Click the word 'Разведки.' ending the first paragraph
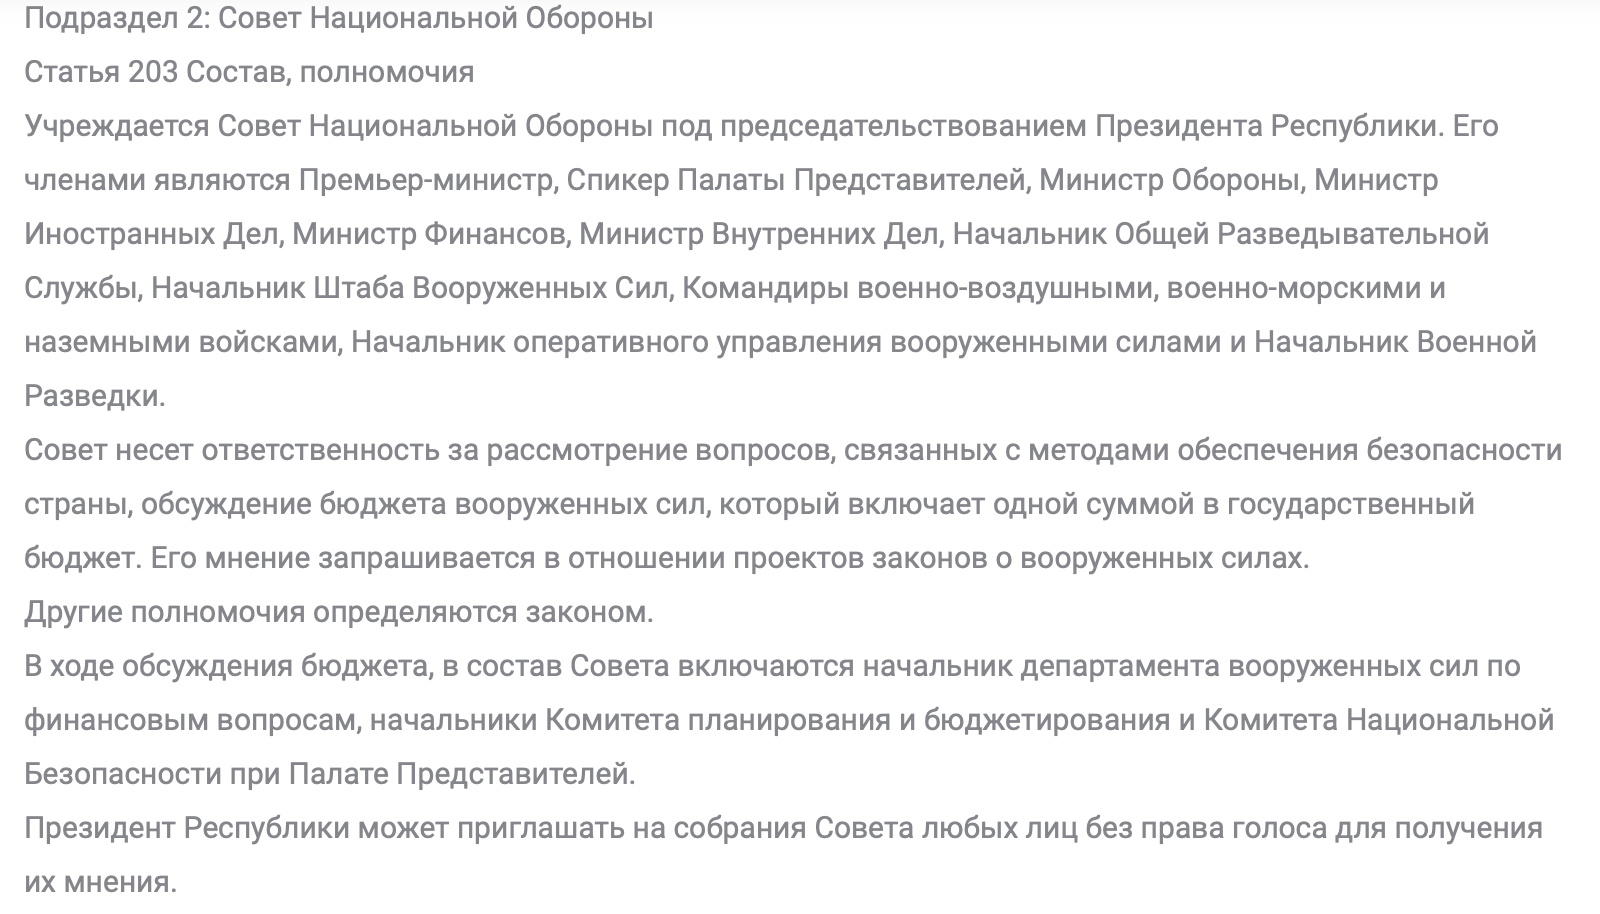 click(x=95, y=396)
